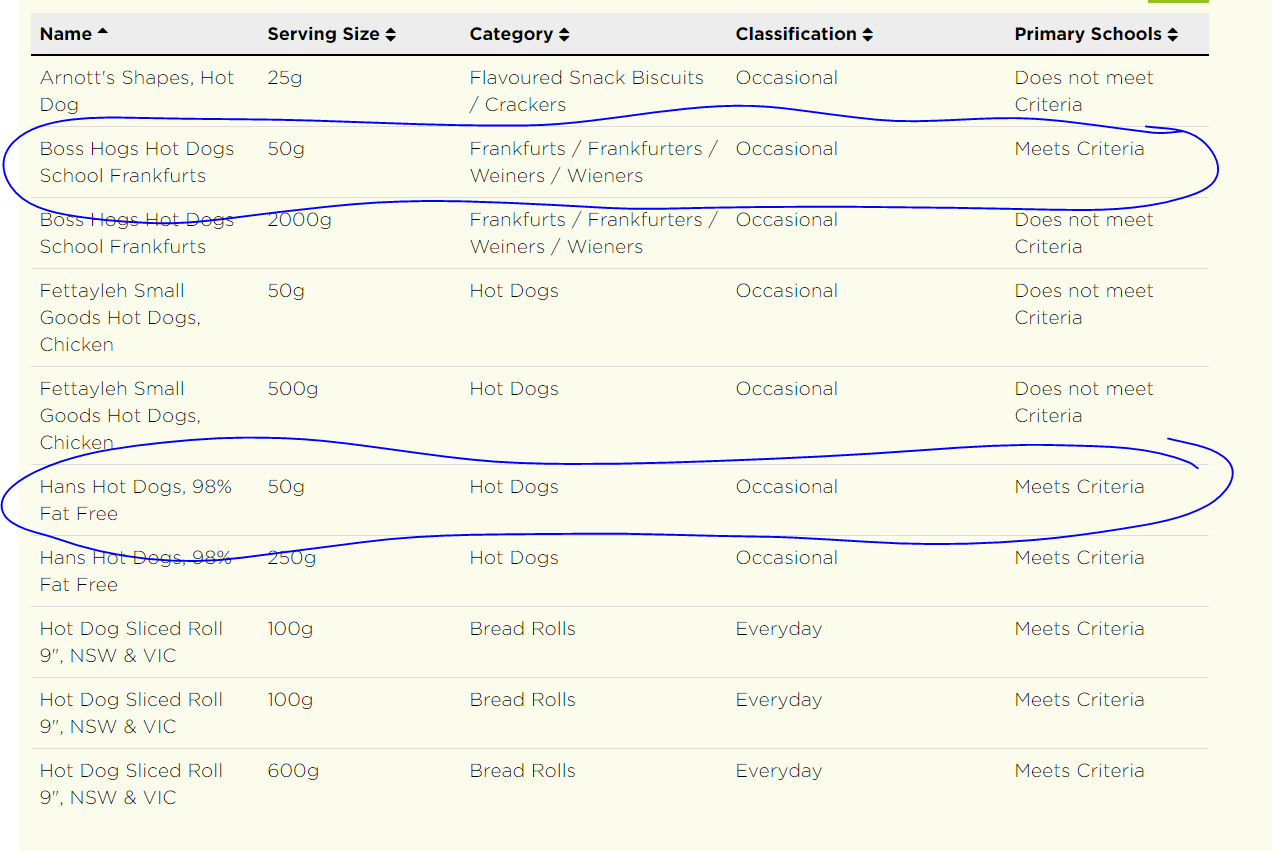Click Everyday classification in 600g roll row

point(779,771)
